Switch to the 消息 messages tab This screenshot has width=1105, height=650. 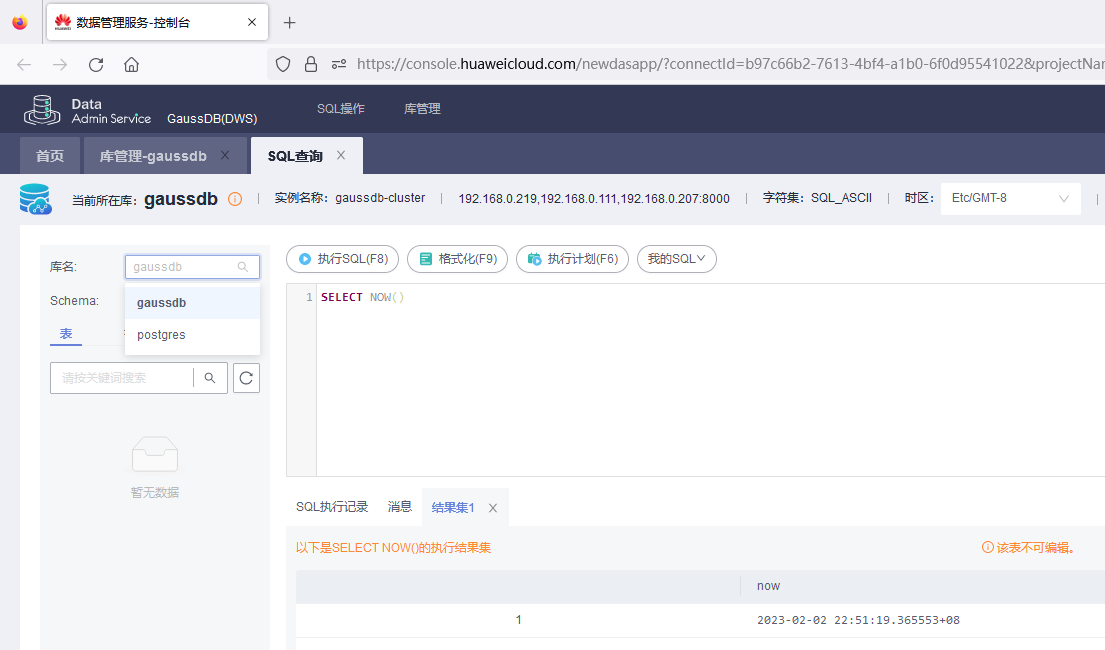[x=399, y=506]
